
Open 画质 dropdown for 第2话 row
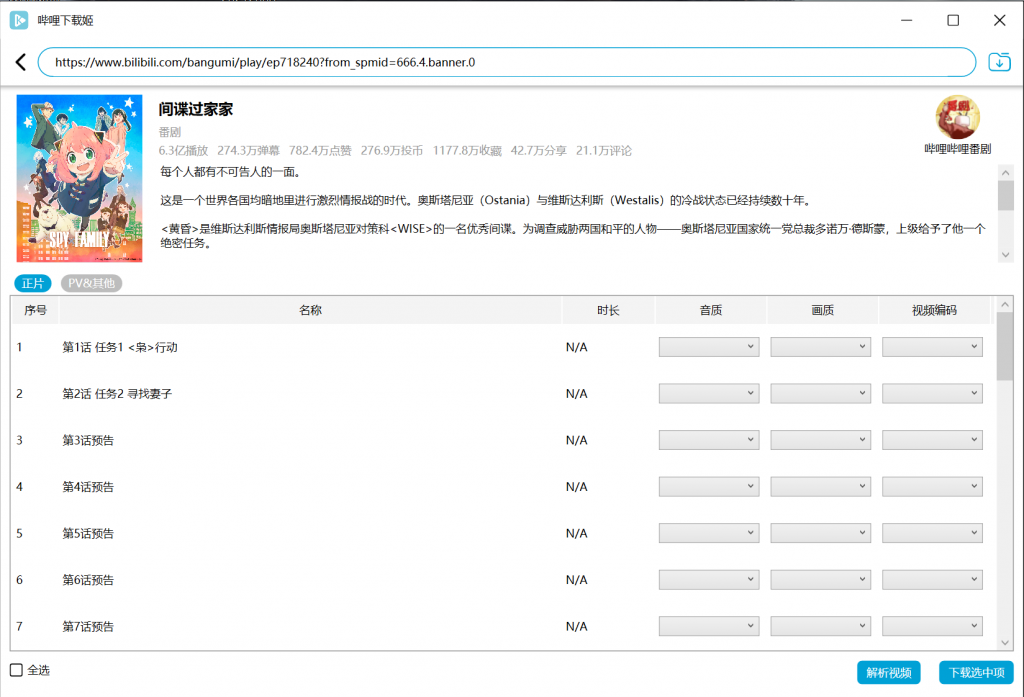point(820,393)
